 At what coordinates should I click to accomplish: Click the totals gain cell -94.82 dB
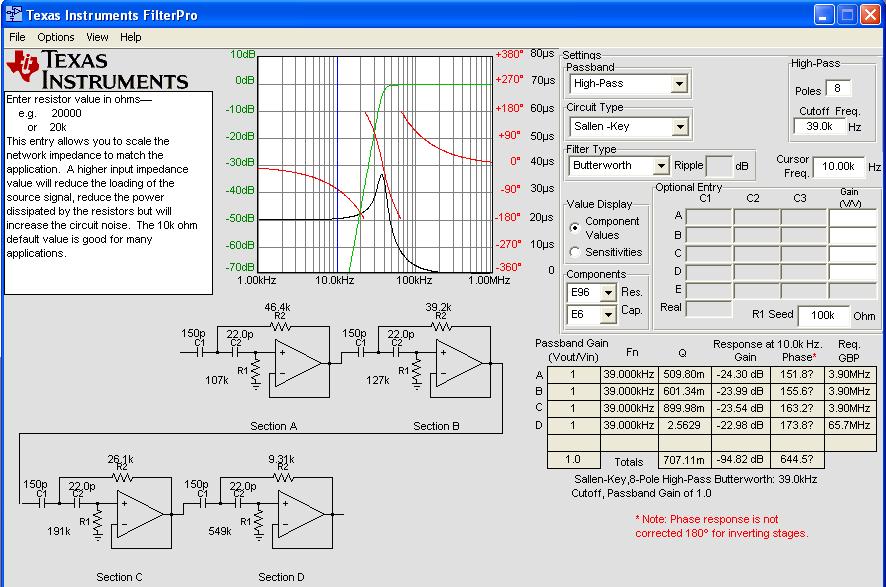[x=740, y=460]
